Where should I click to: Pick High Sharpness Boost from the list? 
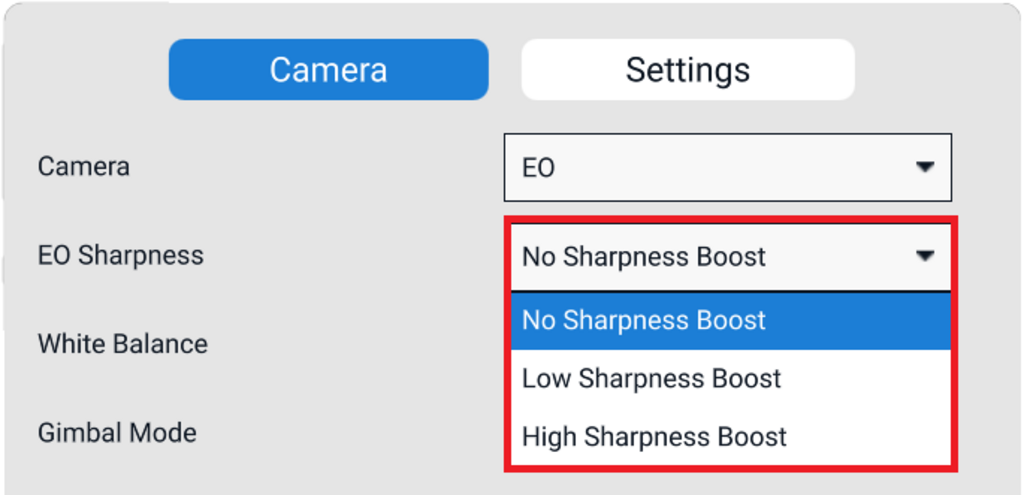pos(654,437)
